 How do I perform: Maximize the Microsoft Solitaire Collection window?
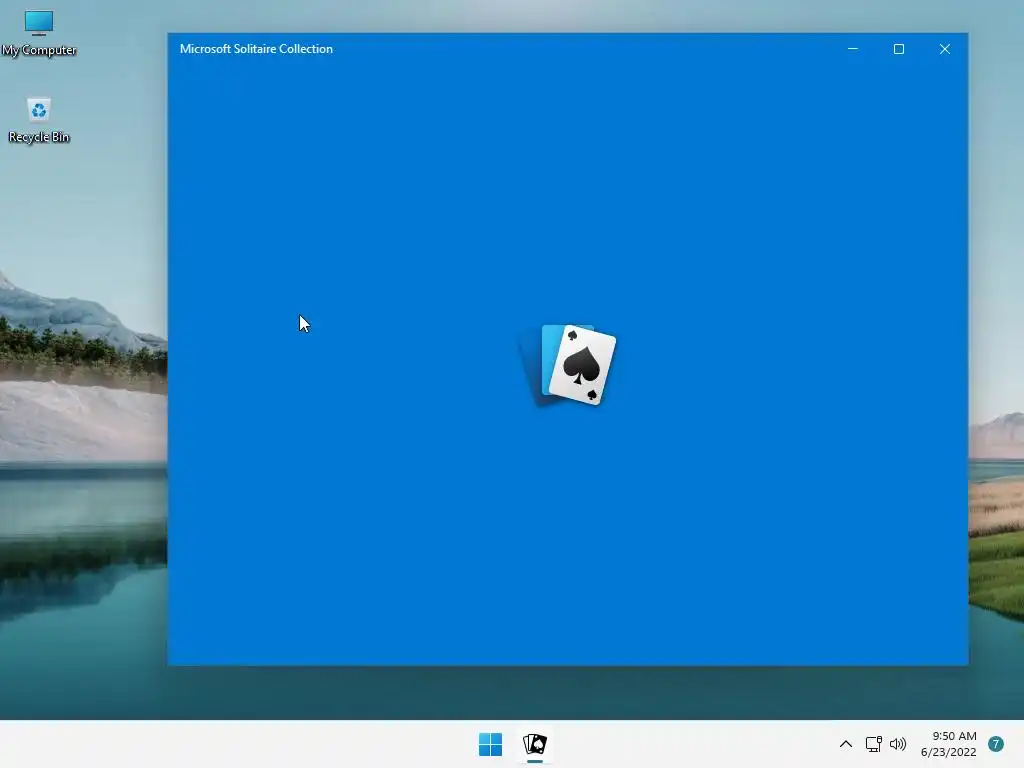(x=899, y=49)
